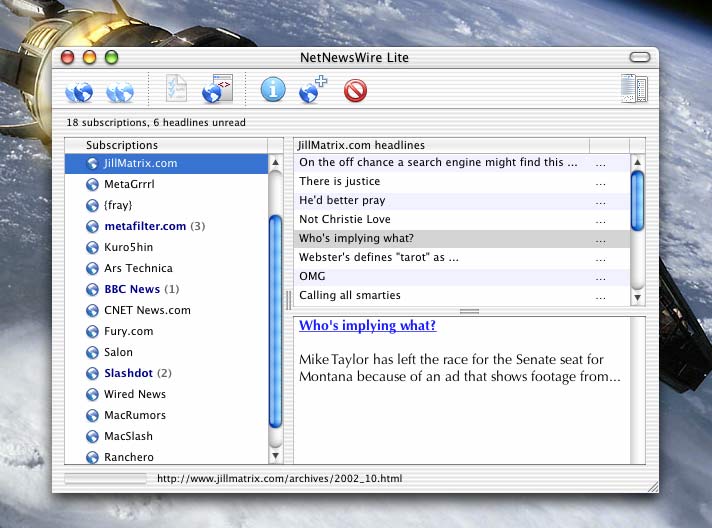712x528 pixels.
Task: Open headline 'There is justice'
Action: click(x=462, y=182)
